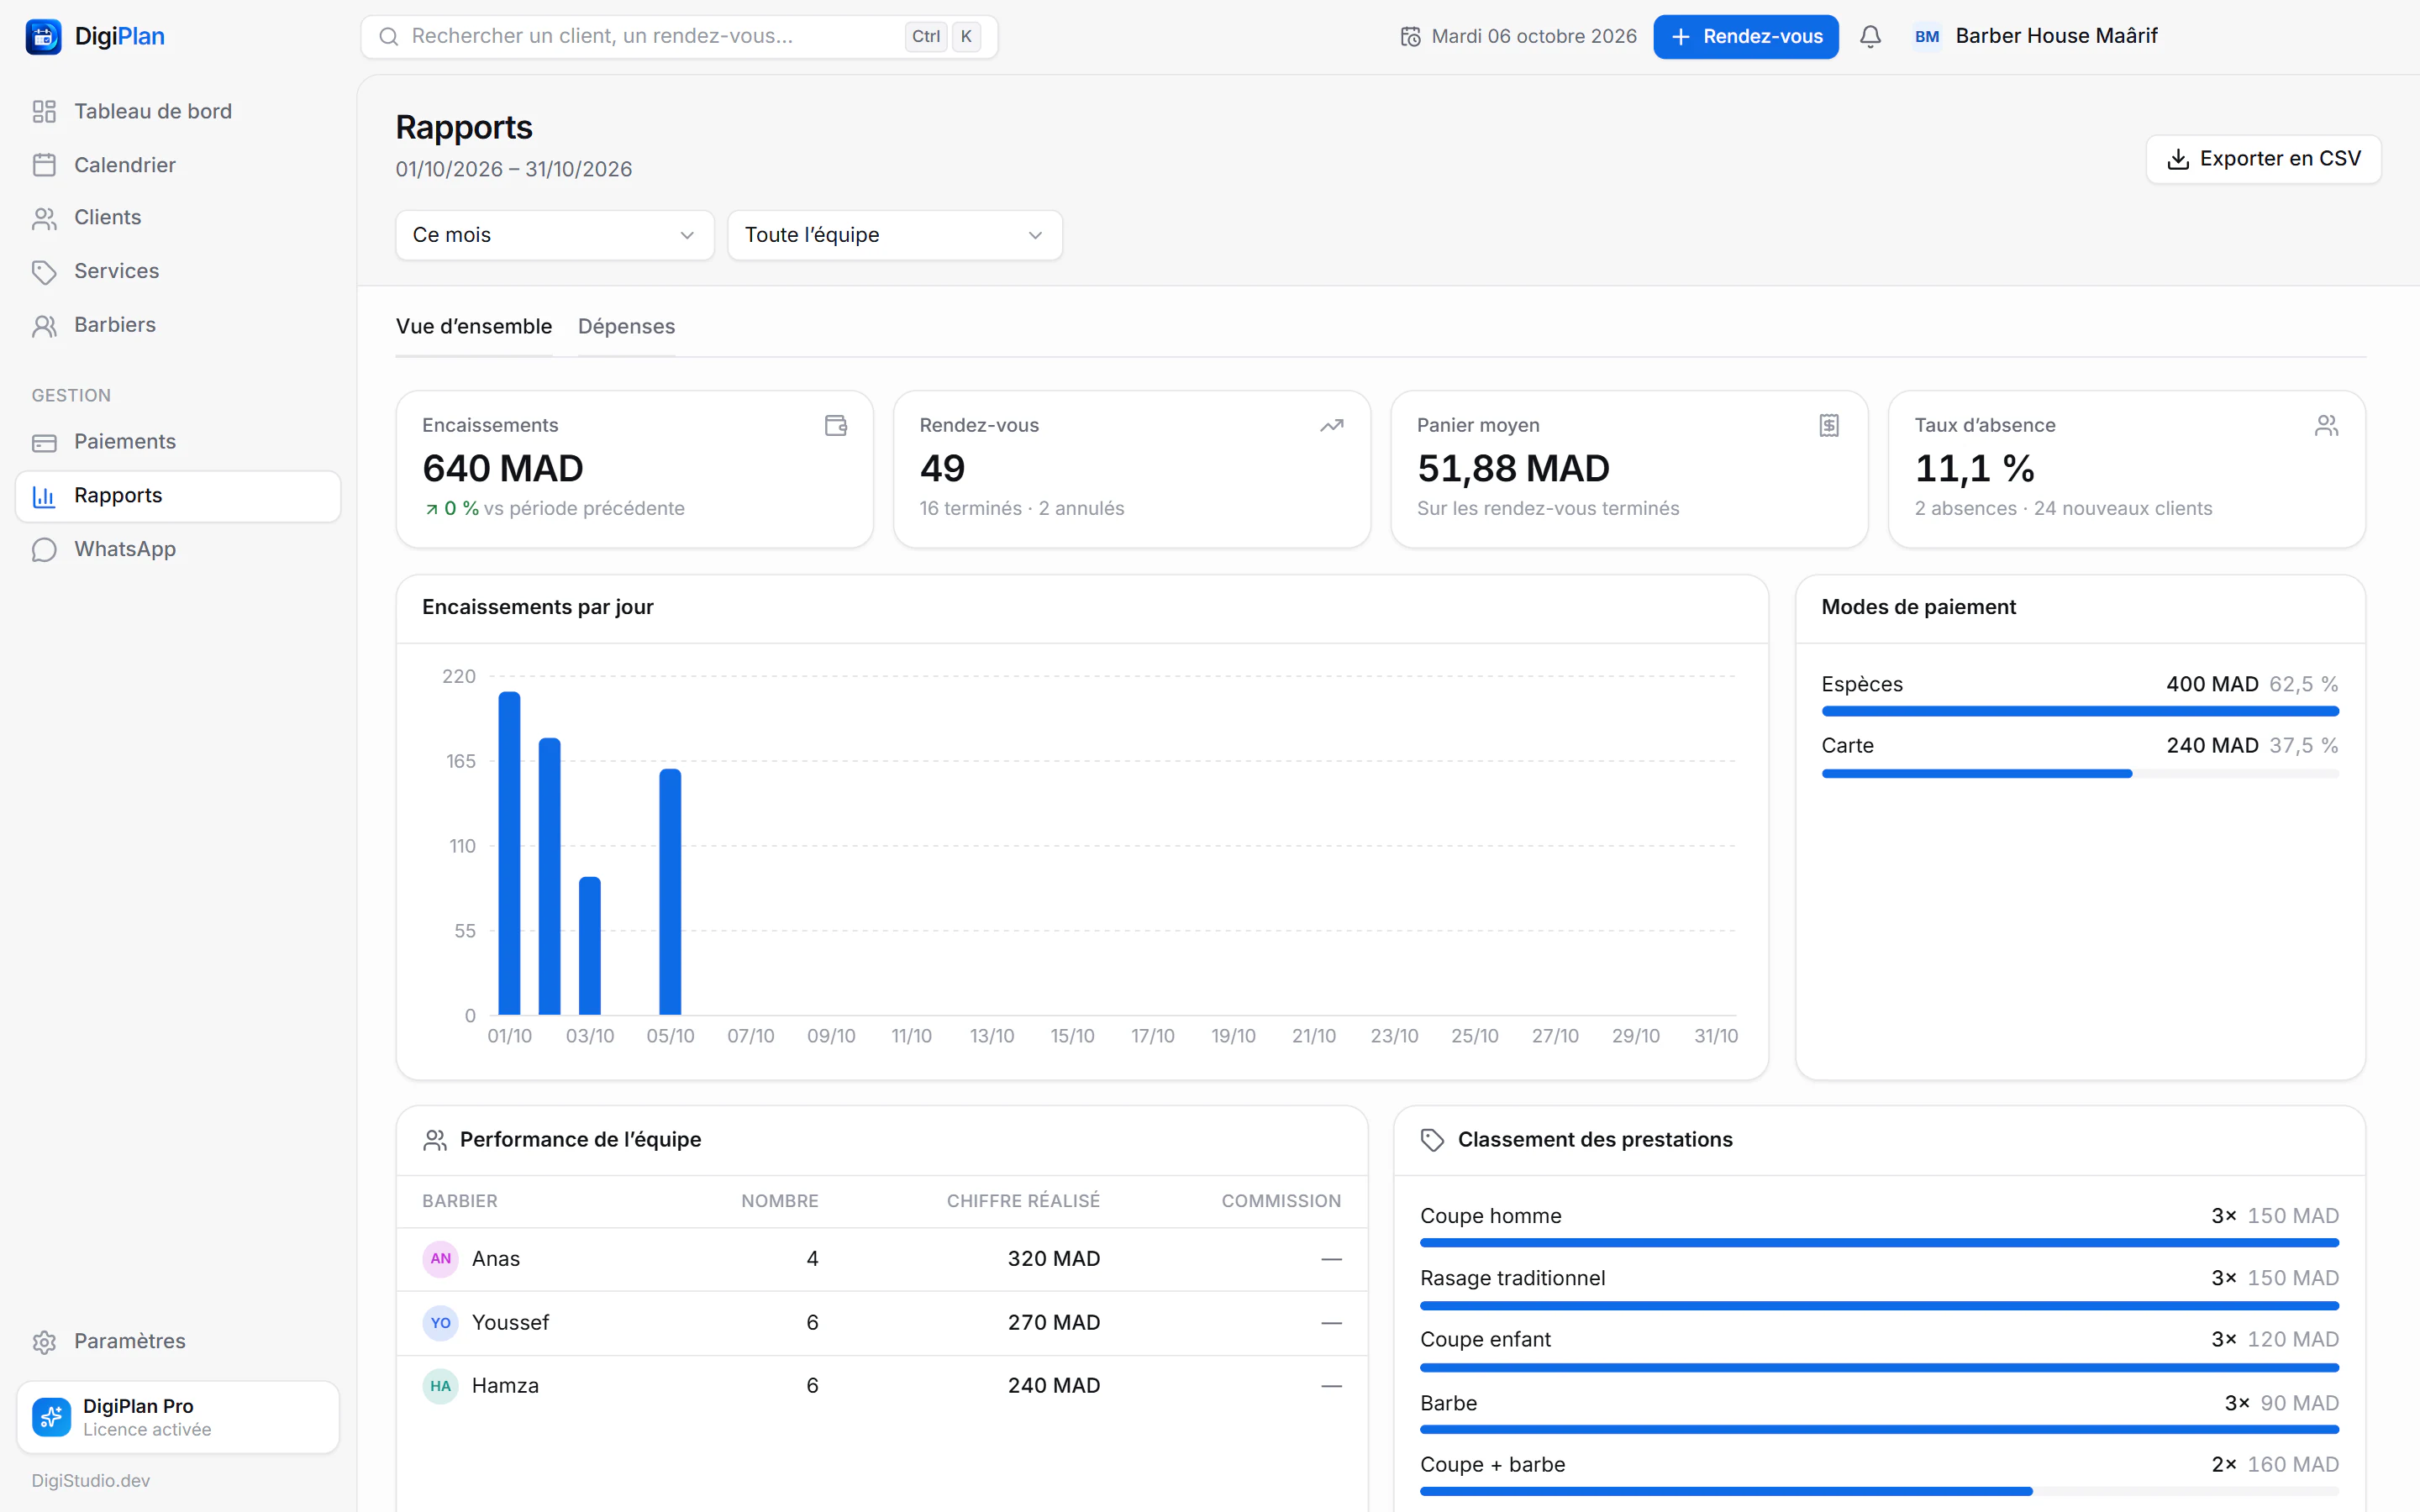Click the notifications bell icon
The image size is (2420, 1512).
[1870, 37]
